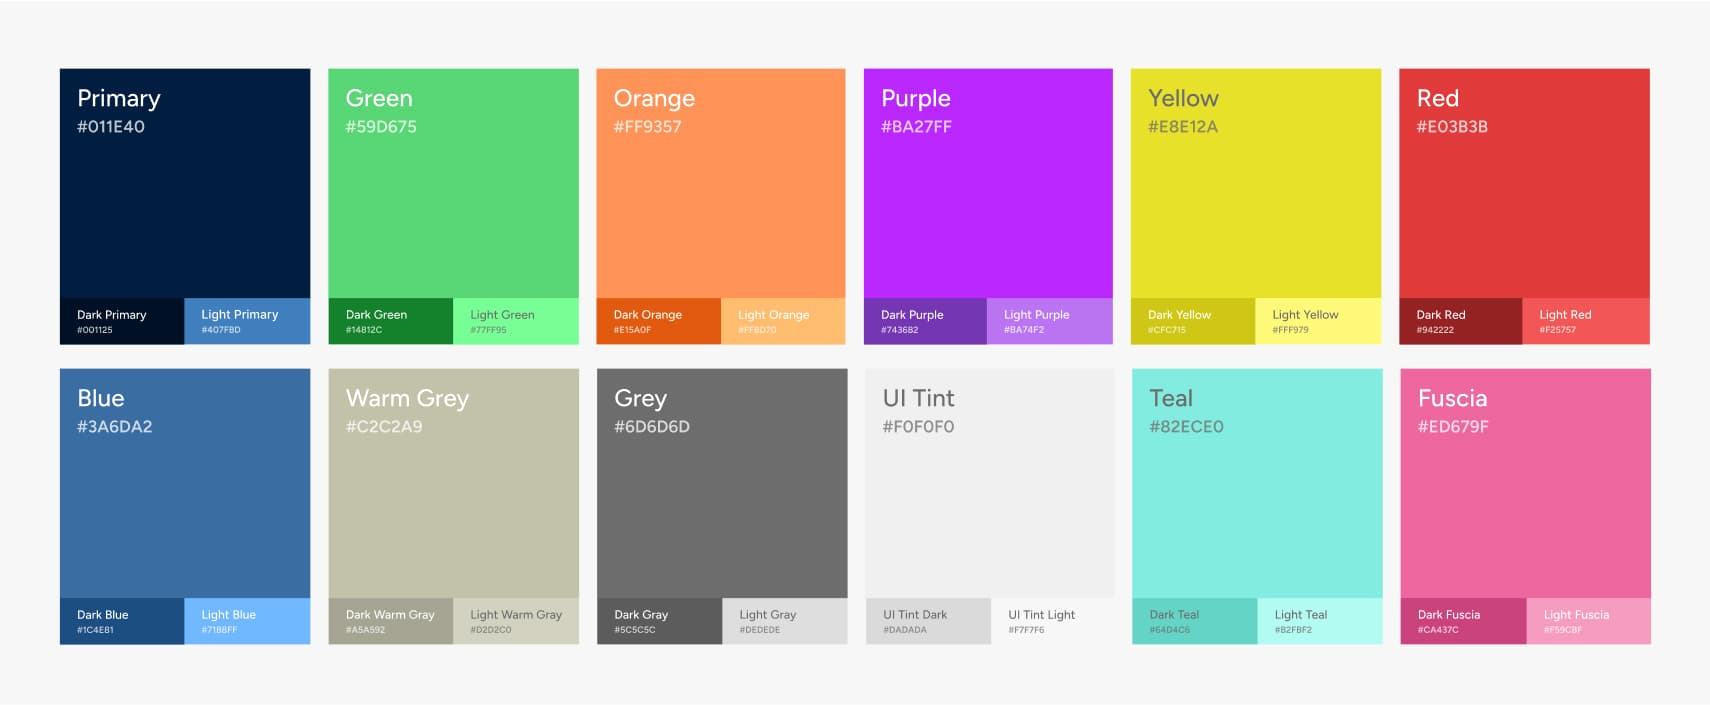Screen dimensions: 1710x705
Task: Click the Light Yellow swatch
Action: pos(1318,321)
